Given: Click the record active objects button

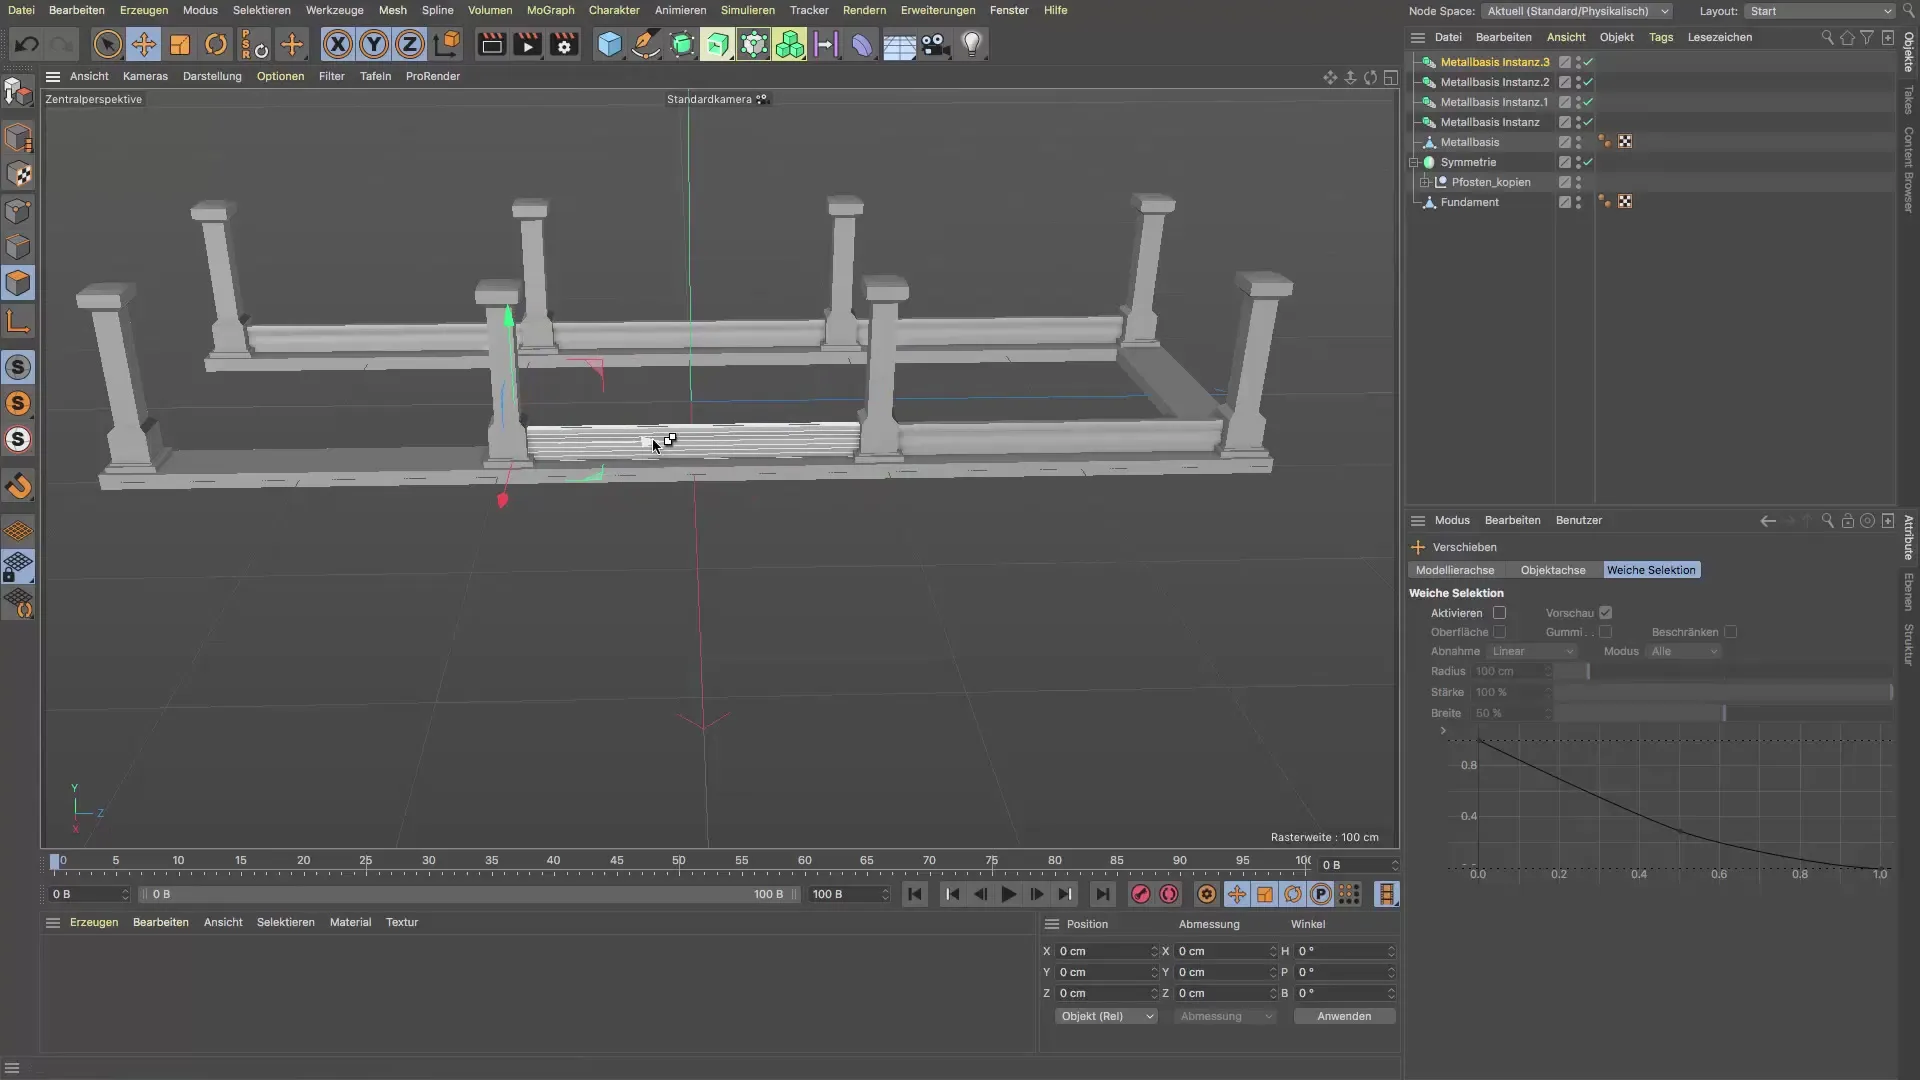Looking at the screenshot, I should click(1140, 895).
